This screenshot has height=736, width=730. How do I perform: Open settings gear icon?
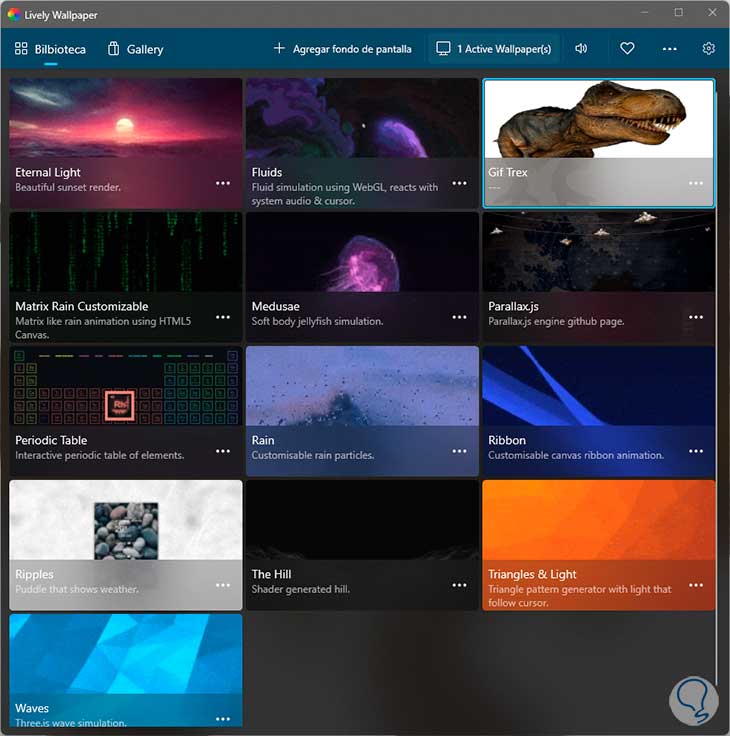708,48
